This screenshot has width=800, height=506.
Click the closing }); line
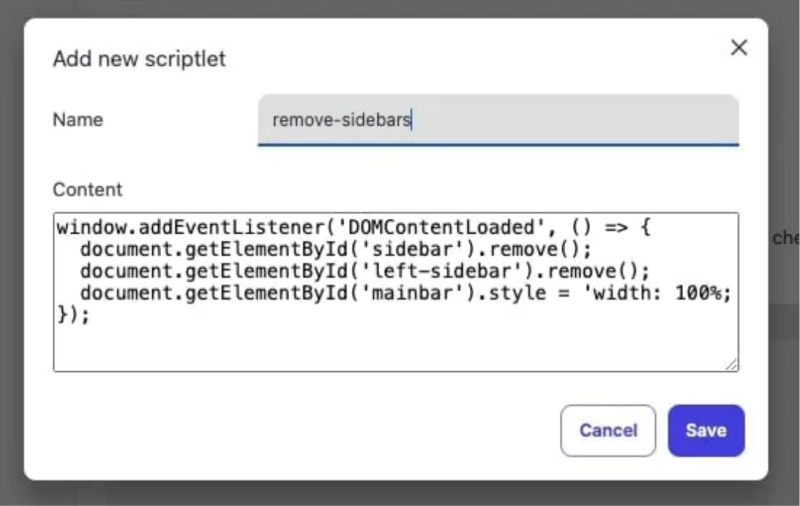pyautogui.click(x=73, y=315)
